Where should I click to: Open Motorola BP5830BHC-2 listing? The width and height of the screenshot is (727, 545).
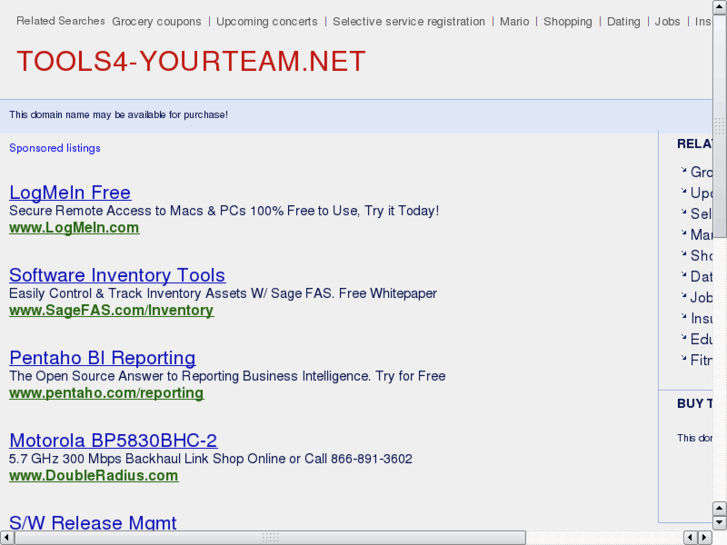113,440
